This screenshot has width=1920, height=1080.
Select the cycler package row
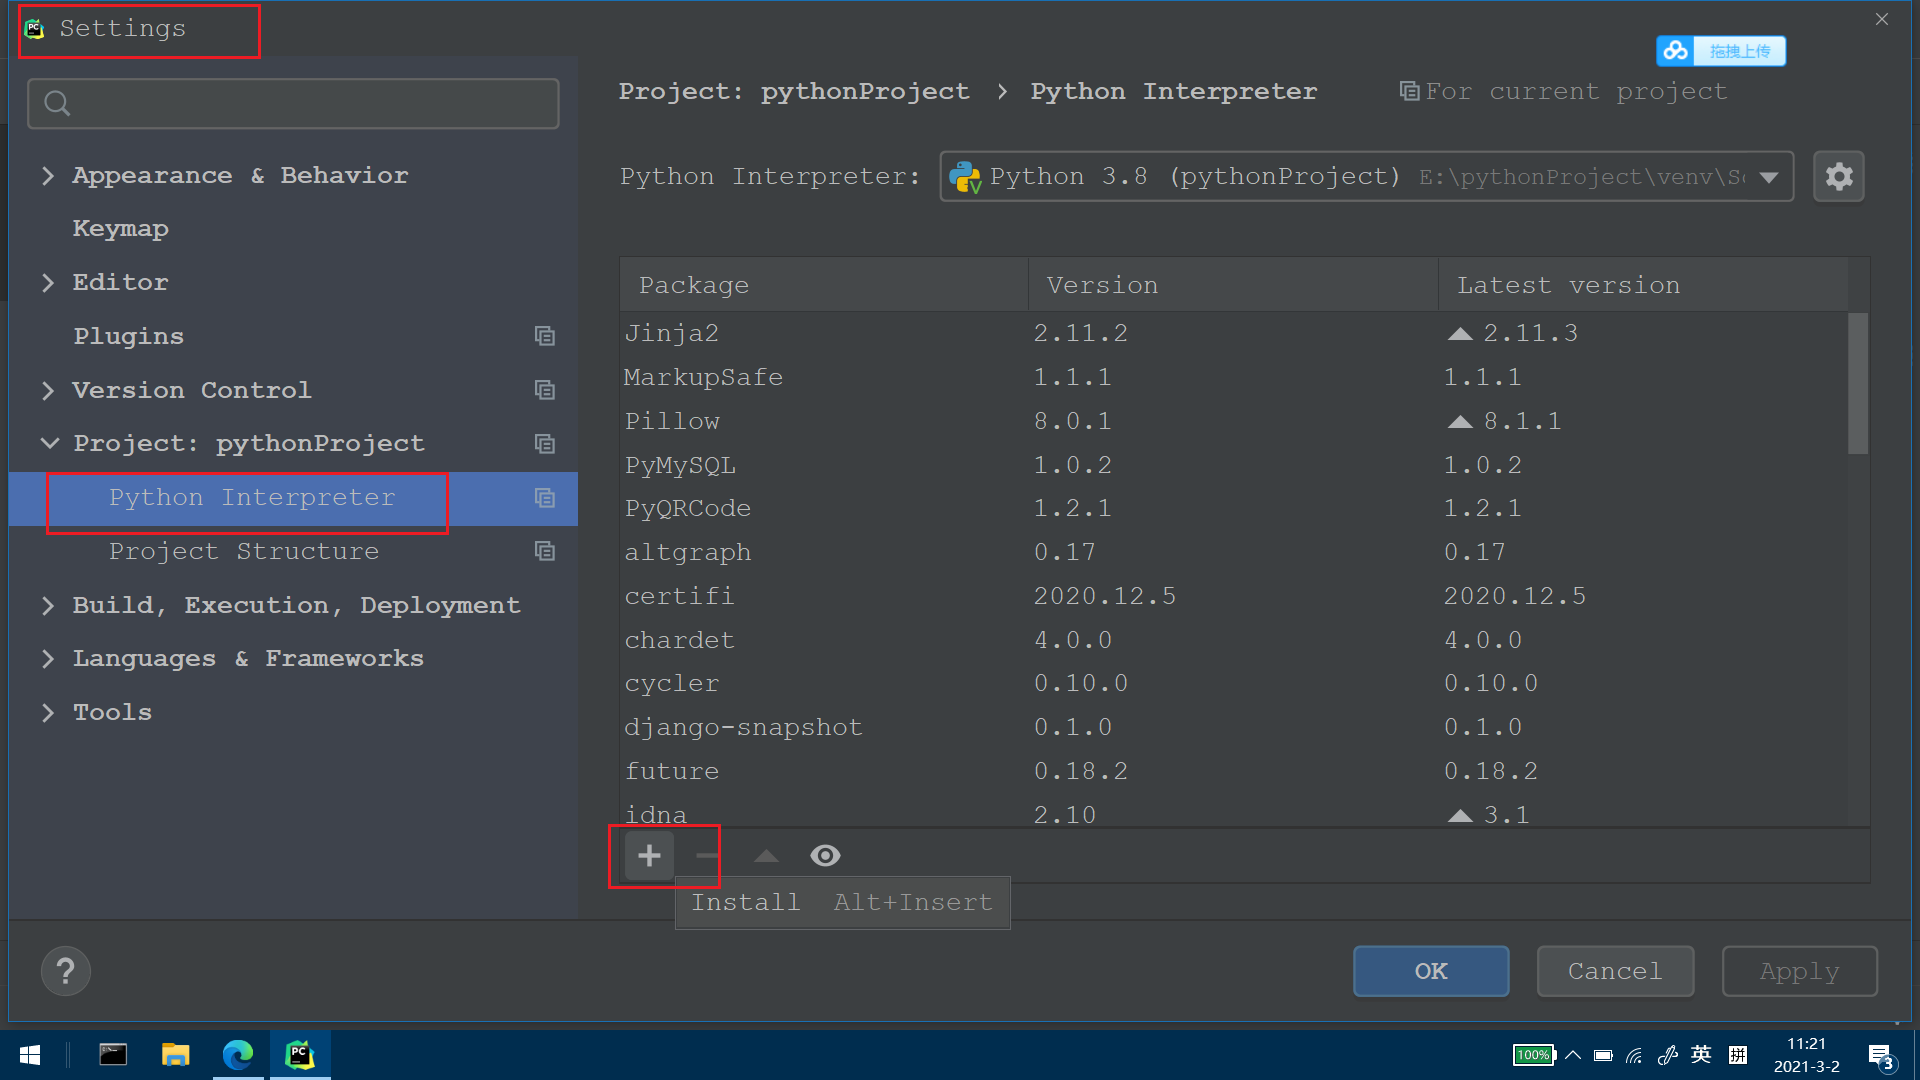pos(1234,684)
